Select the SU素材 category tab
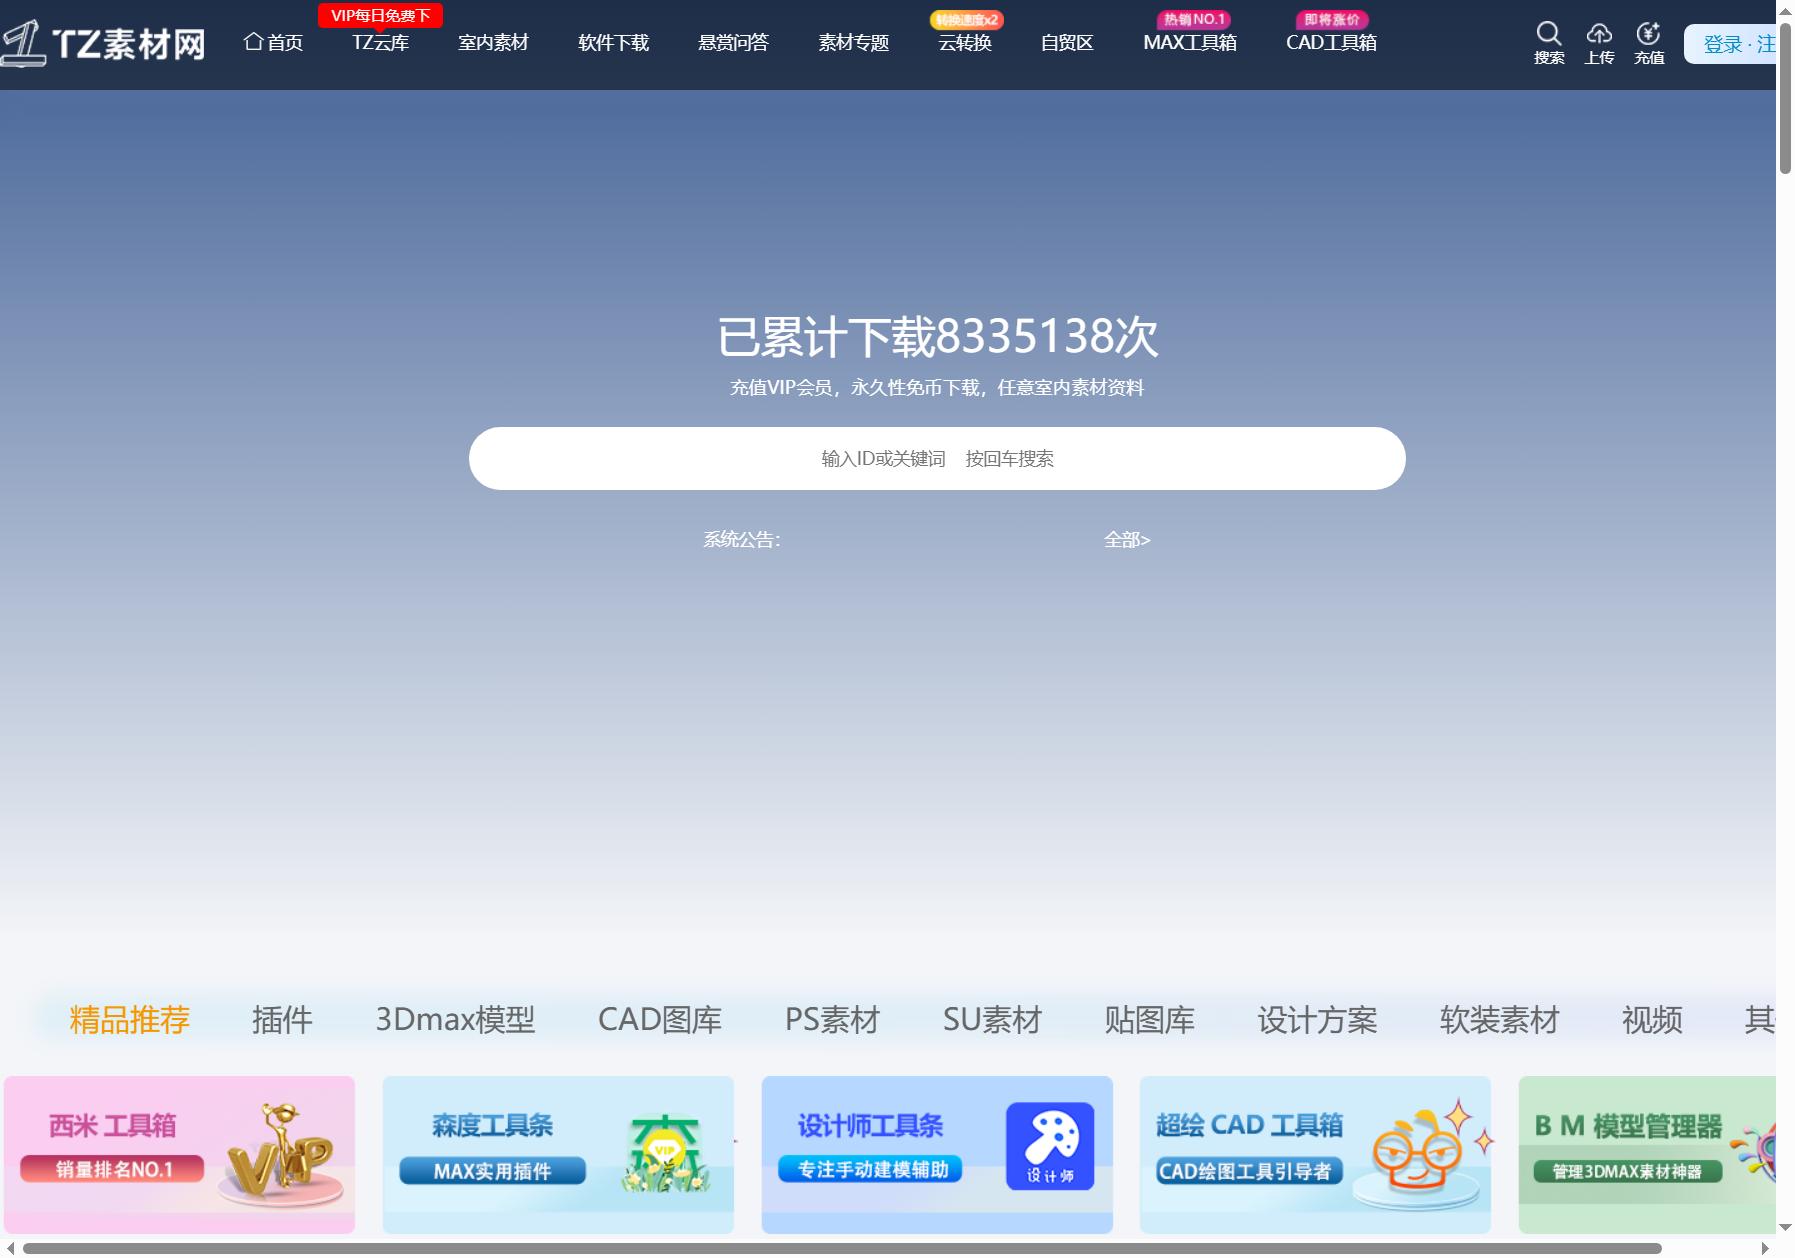Image resolution: width=1795 pixels, height=1258 pixels. pyautogui.click(x=992, y=1020)
